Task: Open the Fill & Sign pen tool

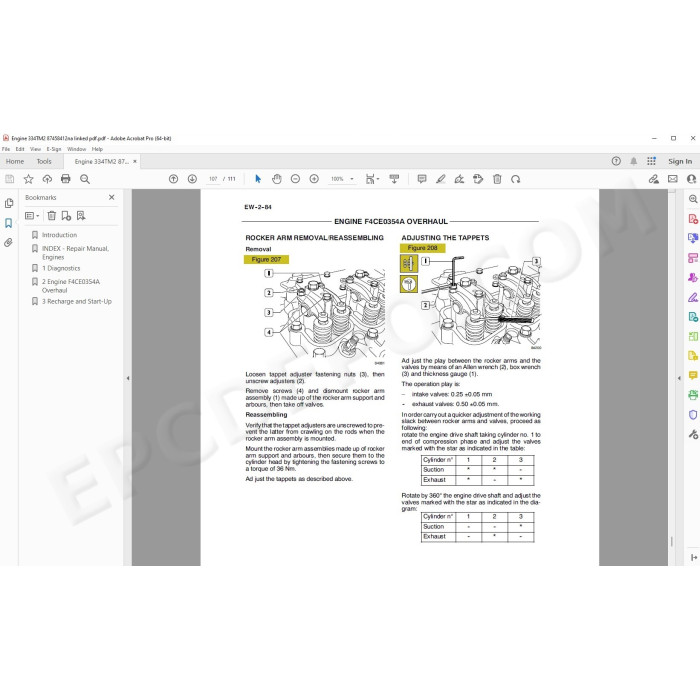Action: coord(693,297)
